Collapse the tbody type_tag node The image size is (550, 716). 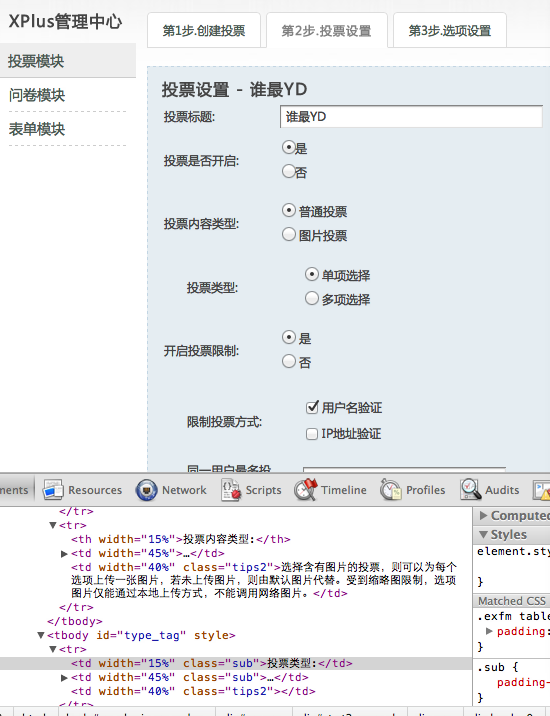tap(41, 635)
